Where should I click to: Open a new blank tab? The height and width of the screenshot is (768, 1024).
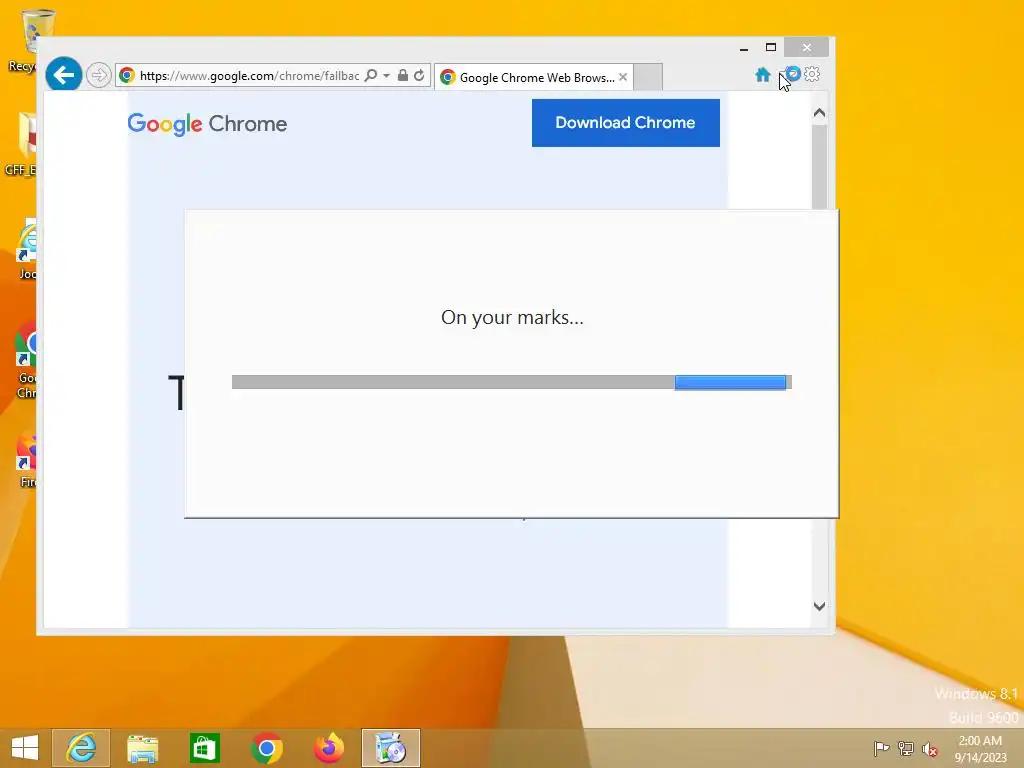(648, 77)
